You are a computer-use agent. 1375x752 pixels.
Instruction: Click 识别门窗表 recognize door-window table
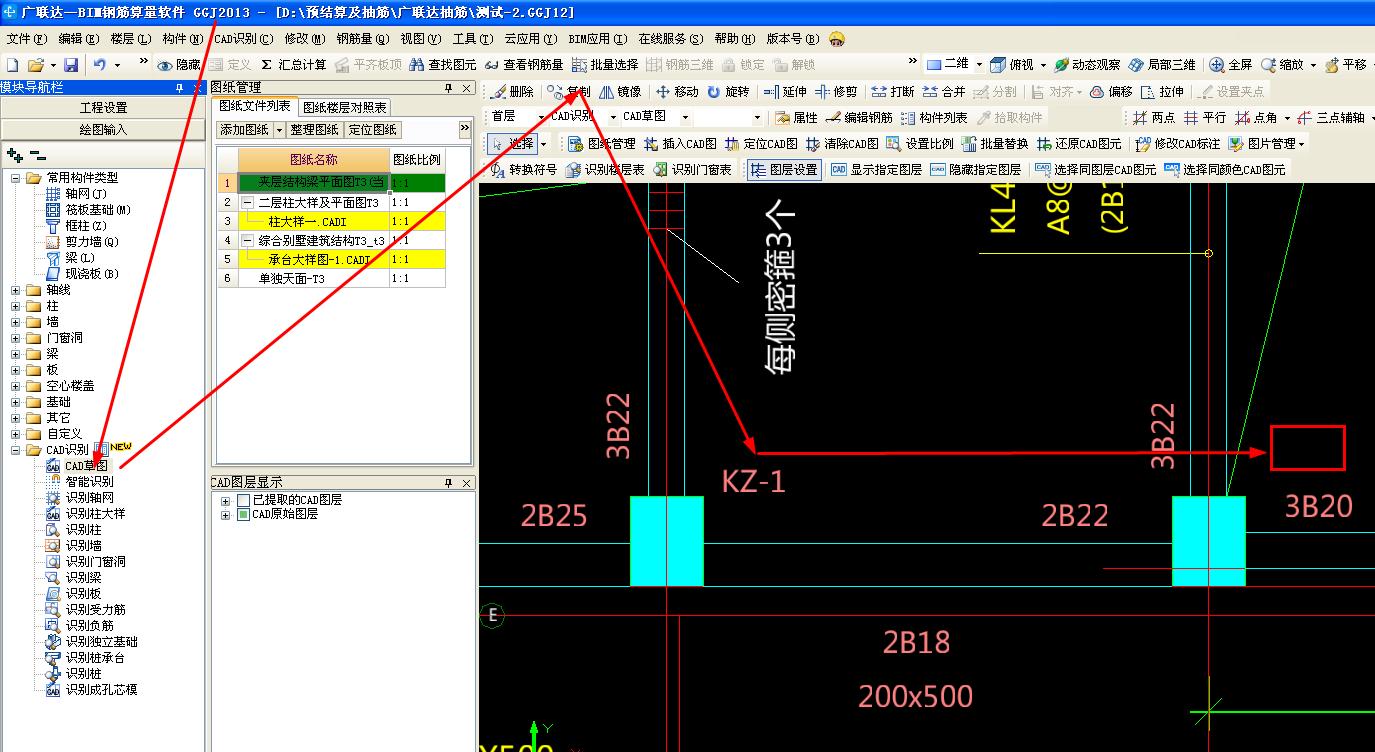(x=693, y=169)
